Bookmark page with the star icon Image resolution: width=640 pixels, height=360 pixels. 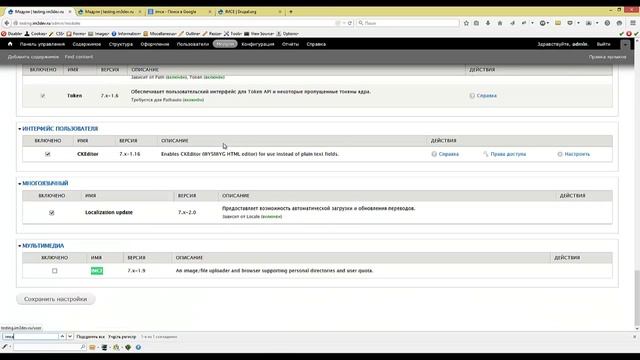tap(467, 23)
